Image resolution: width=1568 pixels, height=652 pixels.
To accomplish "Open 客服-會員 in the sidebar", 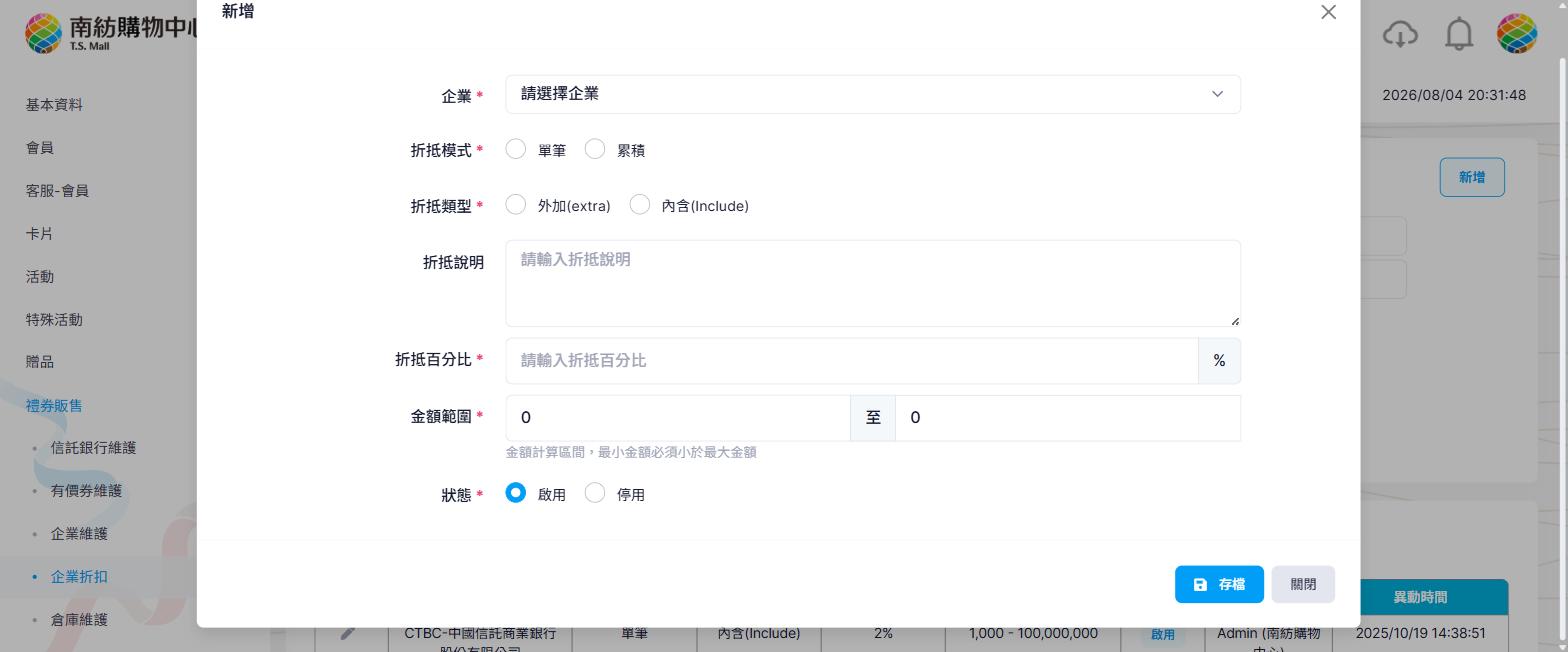I will pos(57,191).
